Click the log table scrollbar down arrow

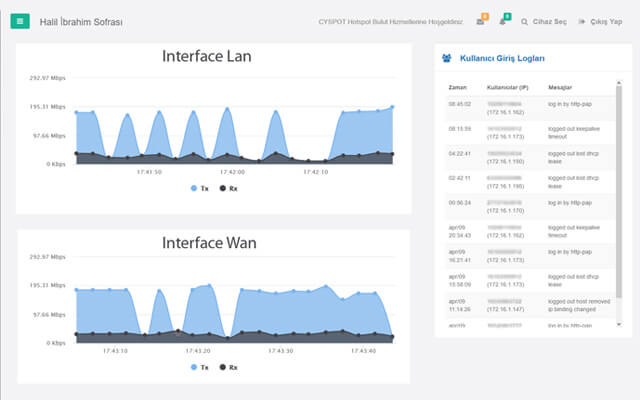619,324
